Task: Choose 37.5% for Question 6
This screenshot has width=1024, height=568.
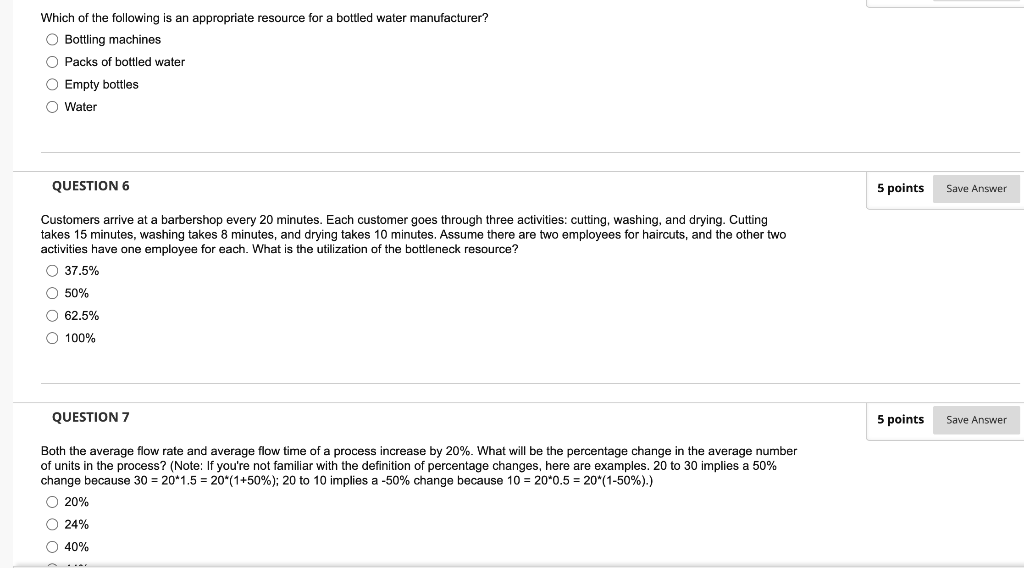Action: click(52, 271)
